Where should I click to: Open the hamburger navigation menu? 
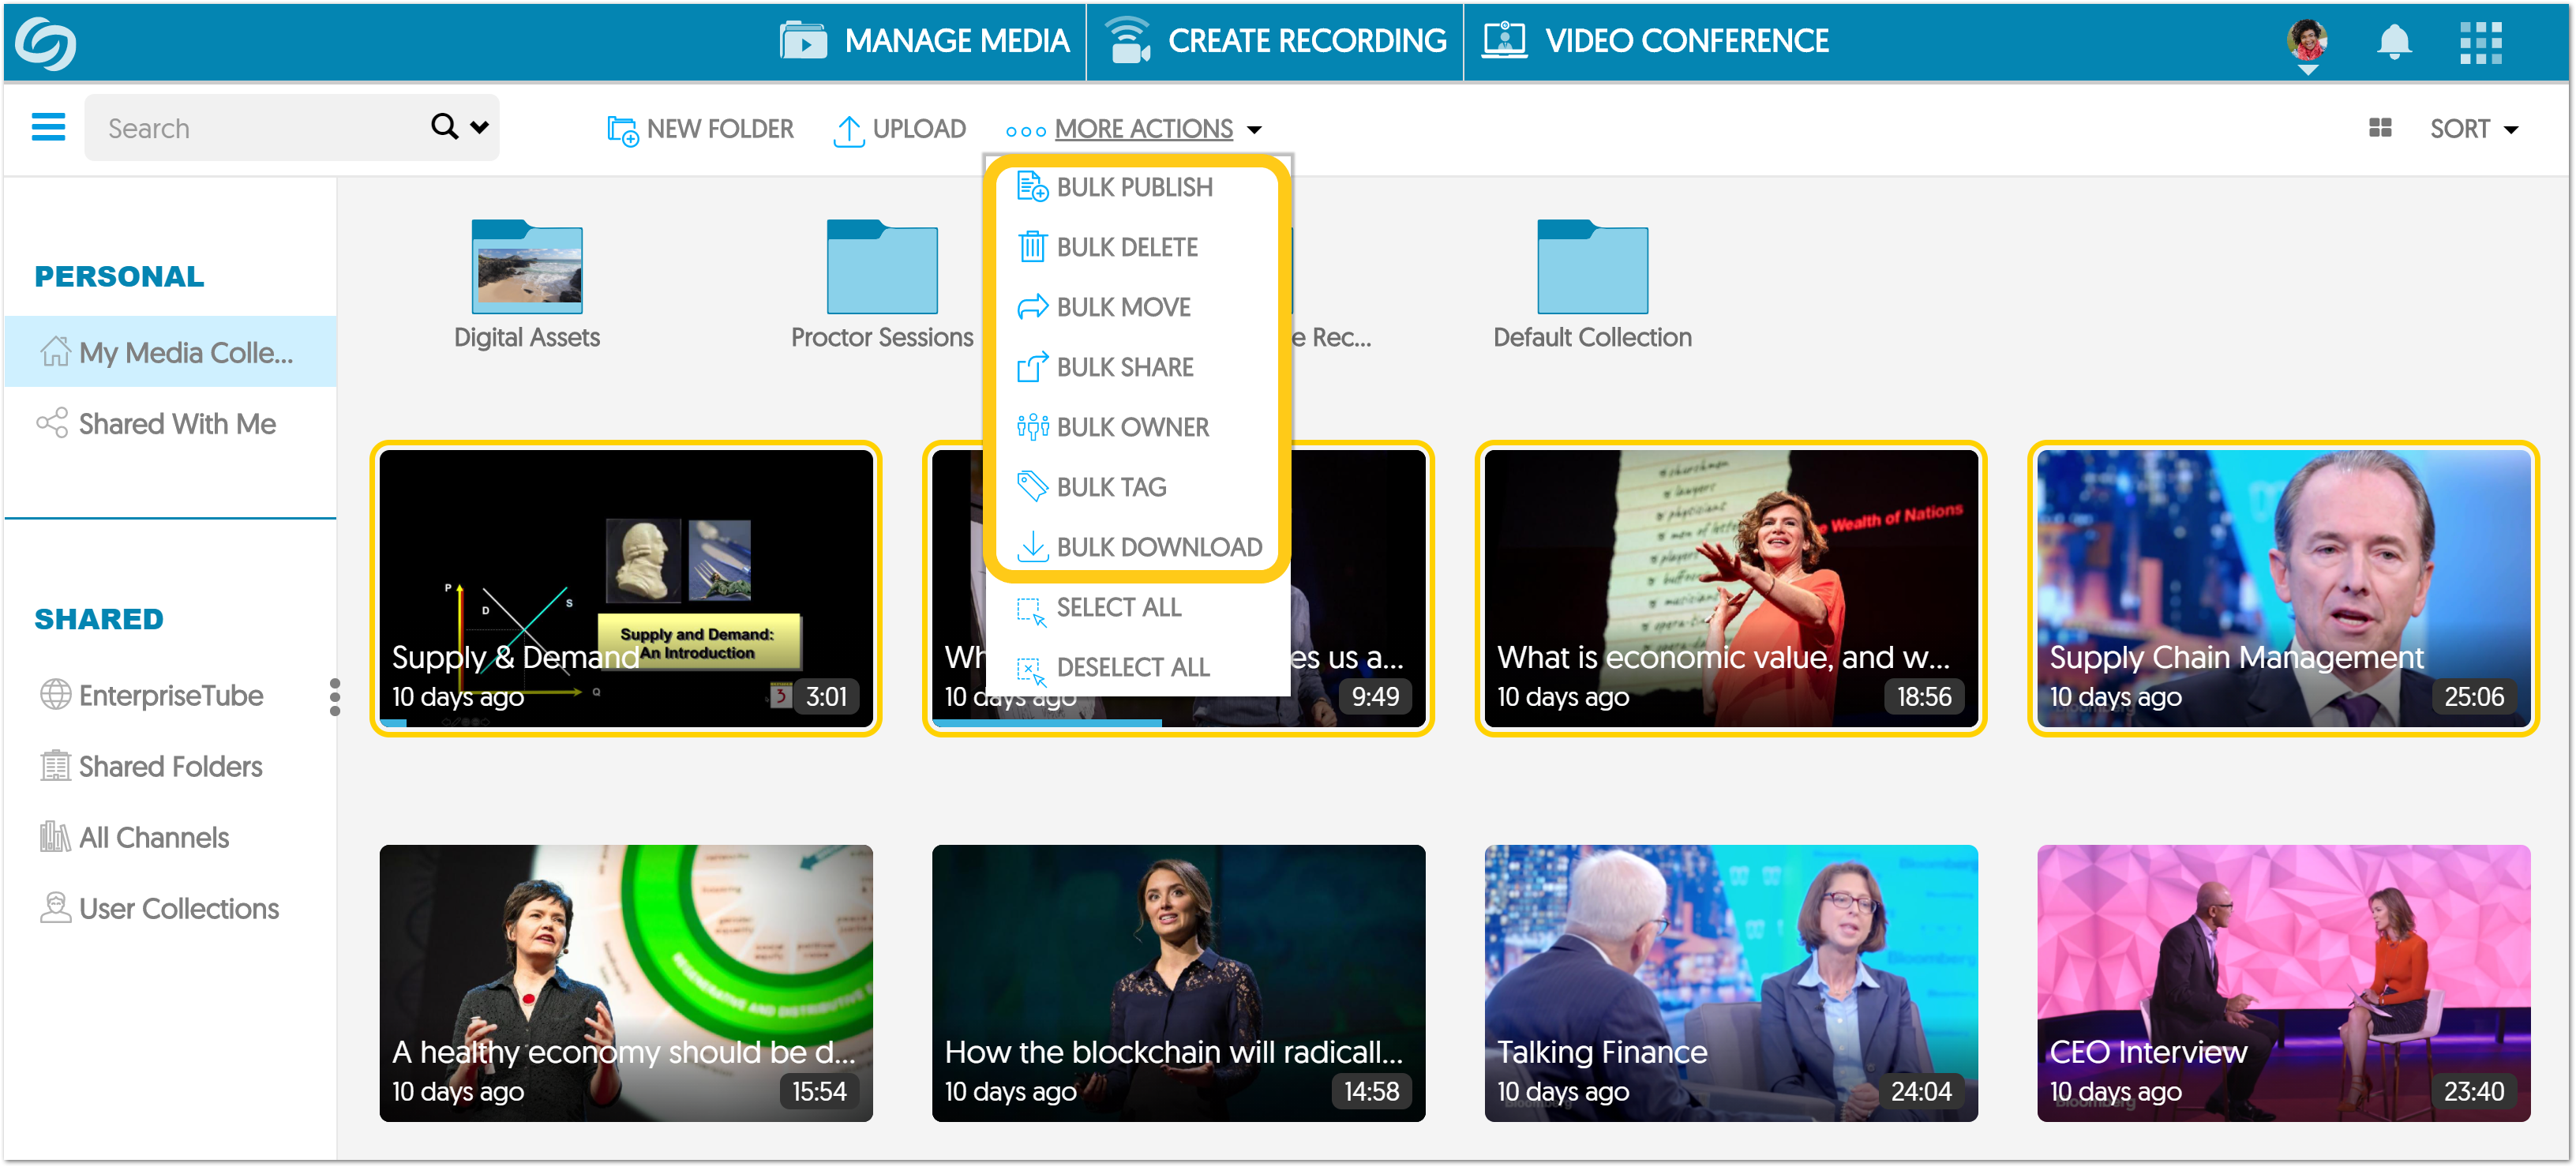point(47,127)
